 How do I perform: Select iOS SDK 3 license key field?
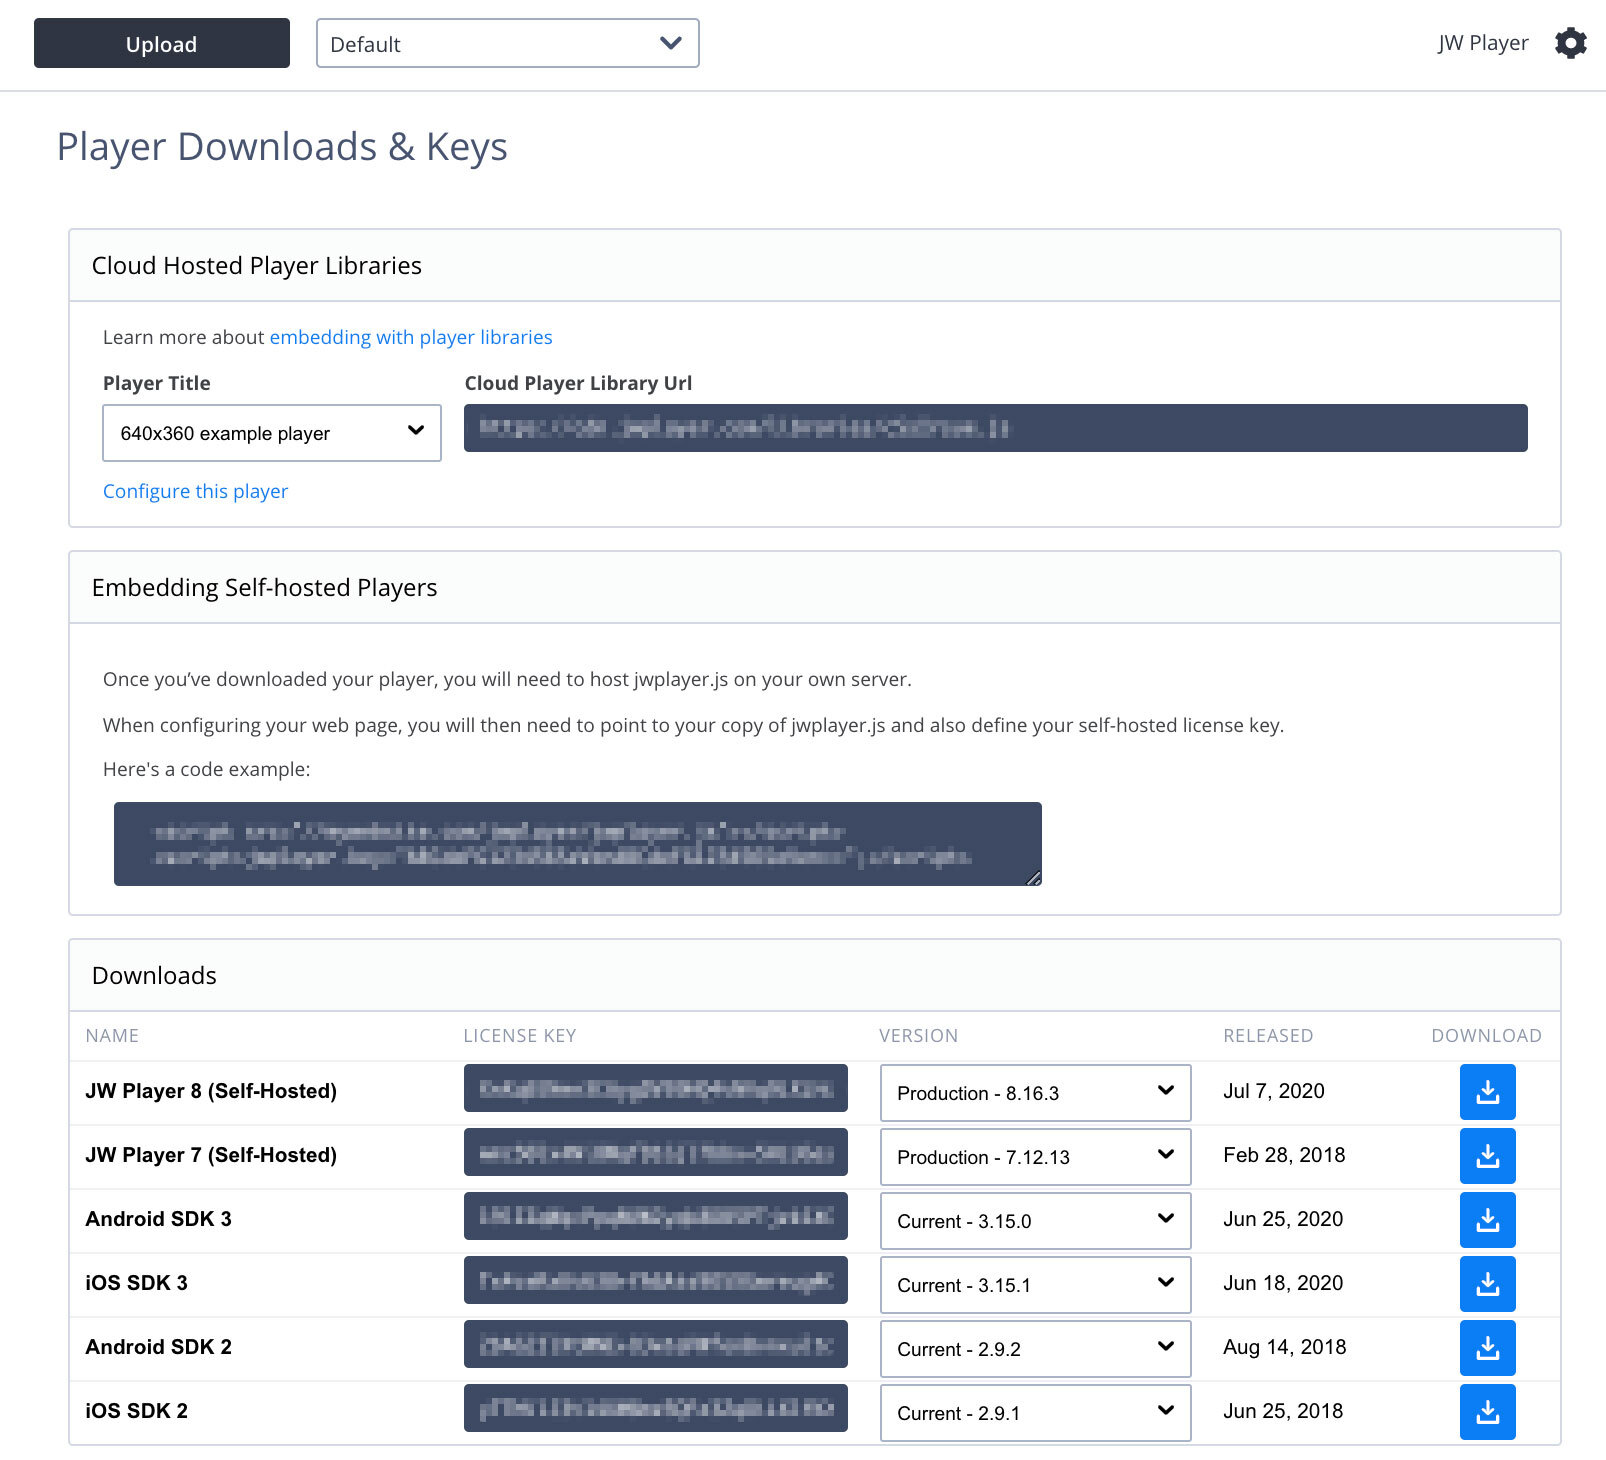[655, 1280]
